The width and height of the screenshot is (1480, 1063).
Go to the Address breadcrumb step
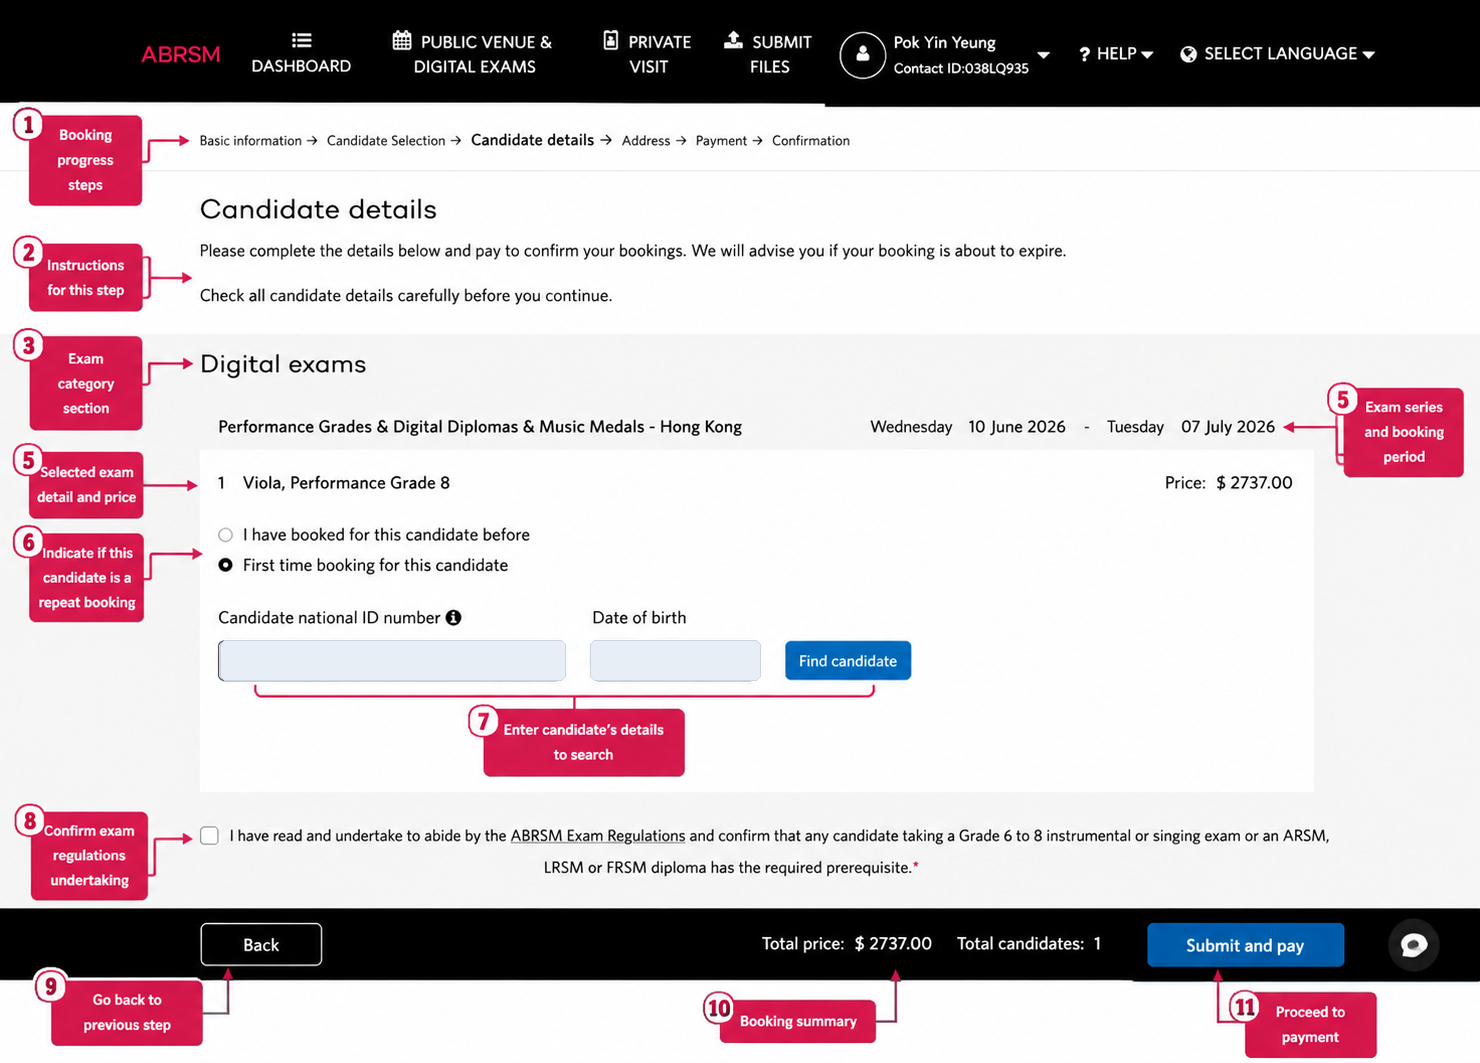[646, 141]
